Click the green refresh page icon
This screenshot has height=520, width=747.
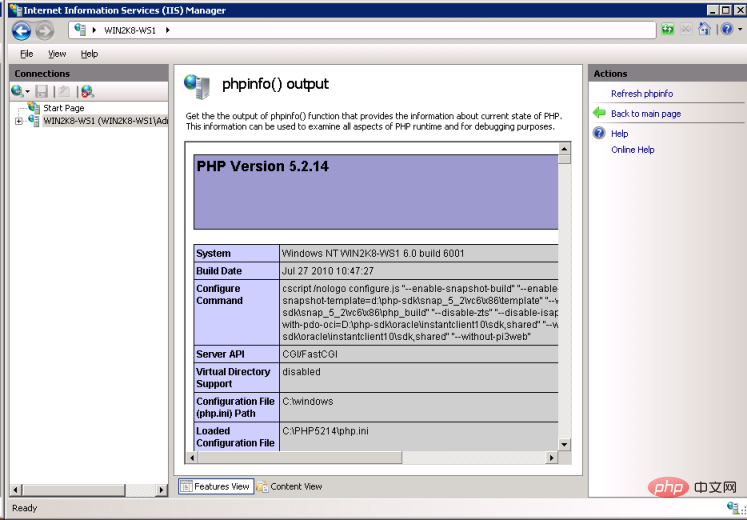[x=667, y=30]
